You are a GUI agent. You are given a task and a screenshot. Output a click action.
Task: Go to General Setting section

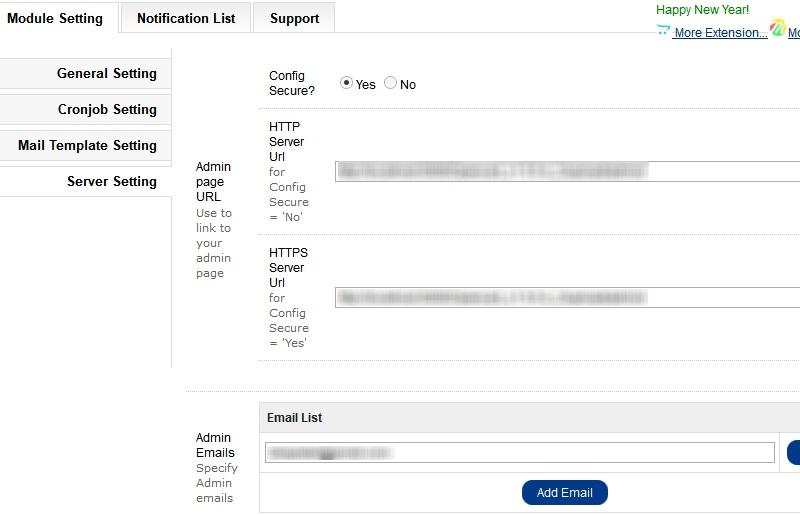[x=106, y=74]
